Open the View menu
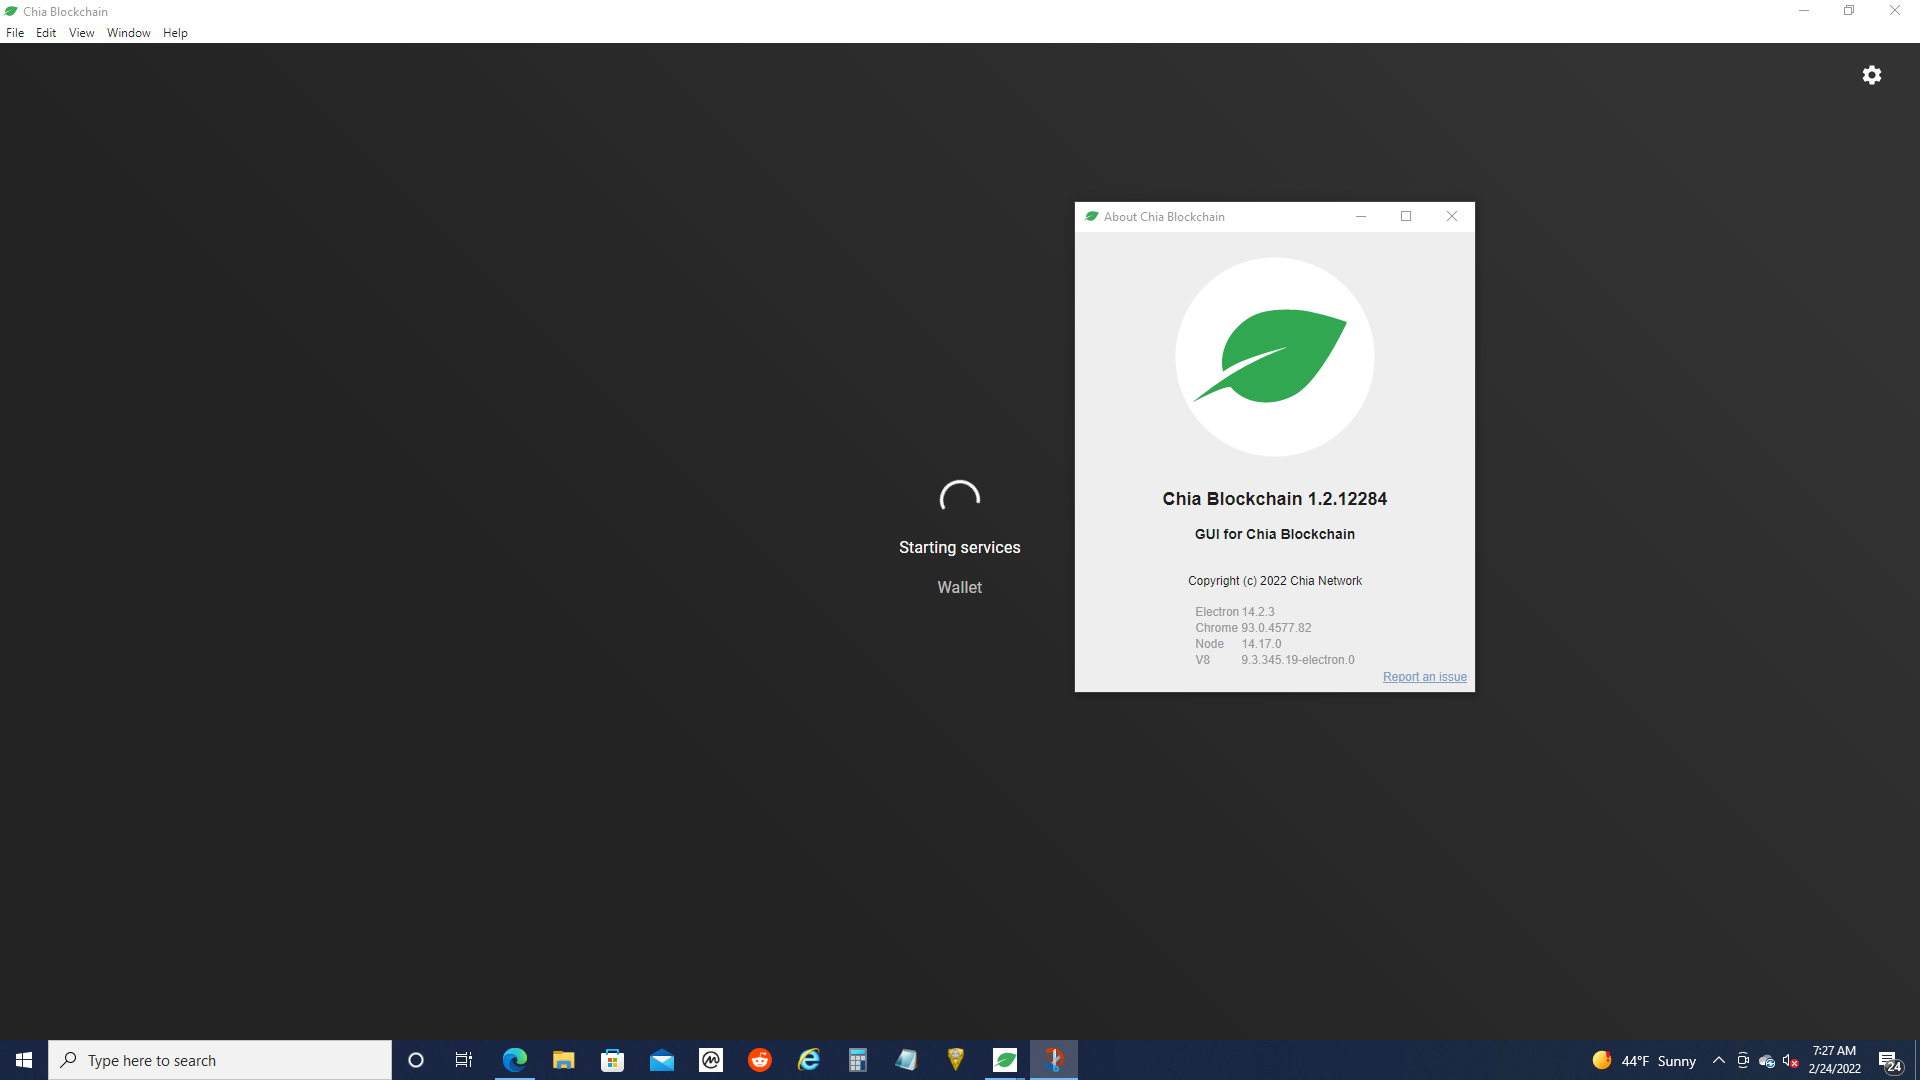Screen dimensions: 1920x1080 [x=81, y=33]
